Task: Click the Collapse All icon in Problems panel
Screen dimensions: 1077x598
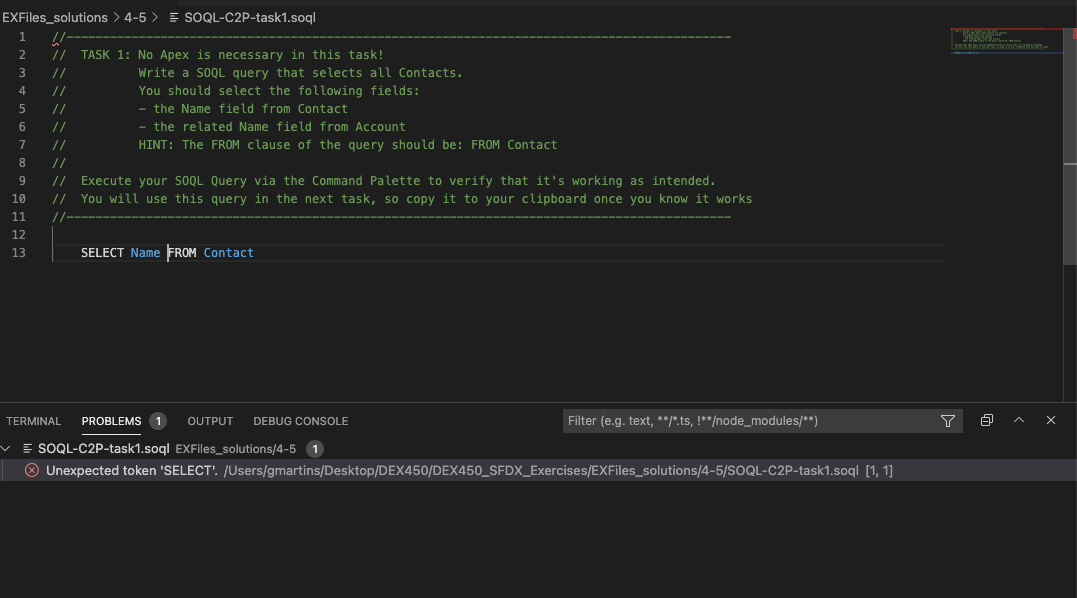Action: point(986,421)
